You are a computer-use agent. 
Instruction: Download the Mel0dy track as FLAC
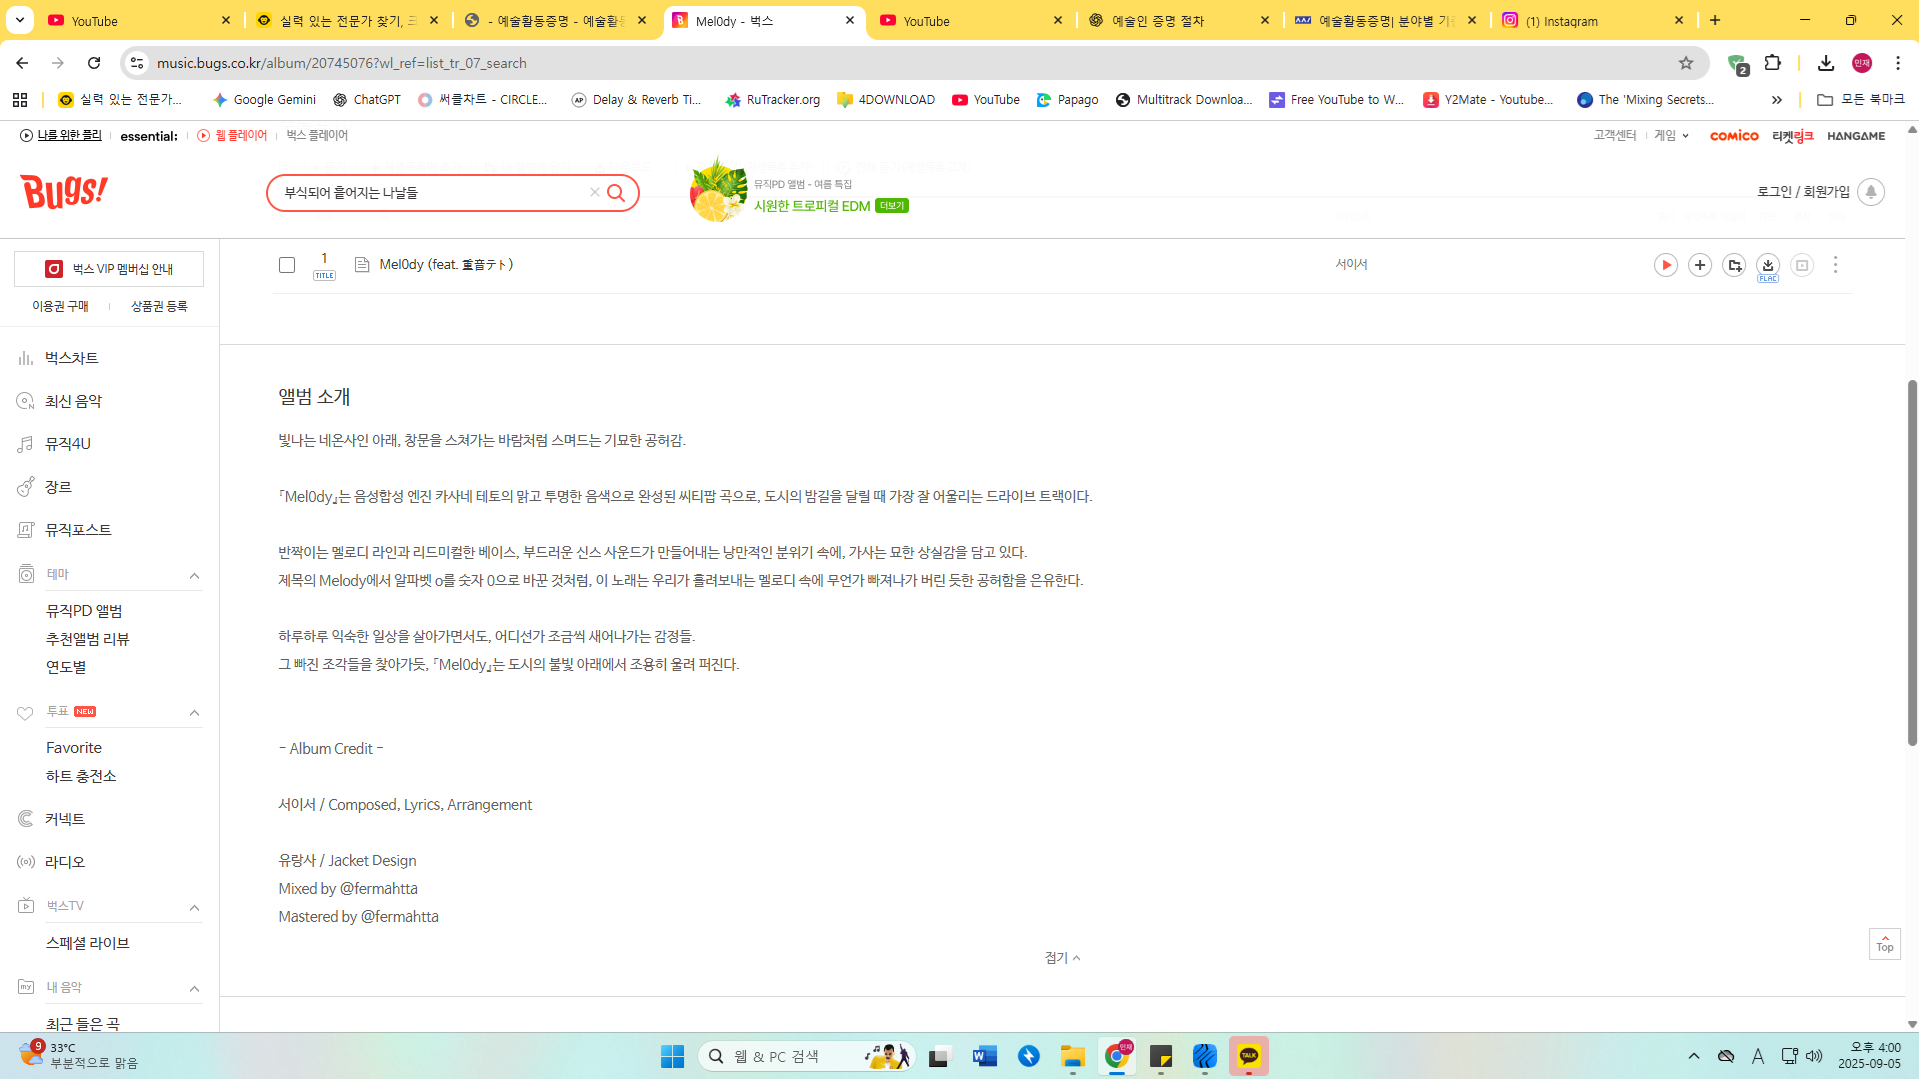(x=1767, y=265)
